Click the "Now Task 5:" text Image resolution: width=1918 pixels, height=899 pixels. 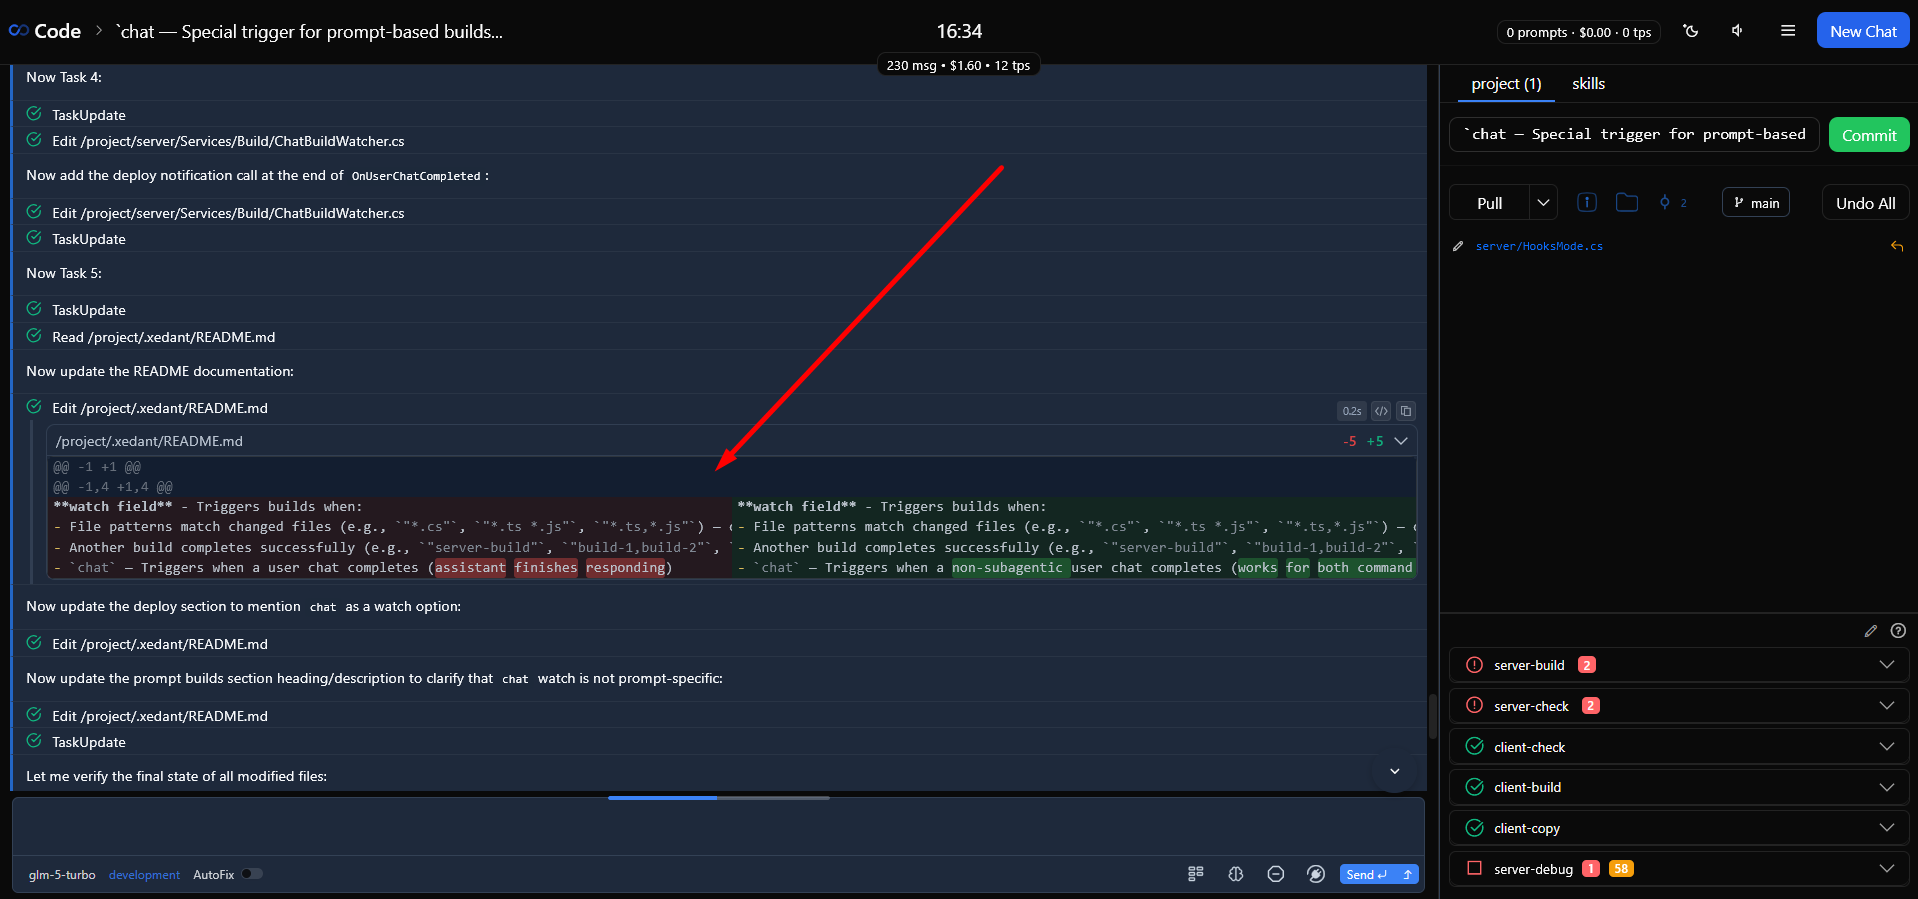(x=64, y=273)
